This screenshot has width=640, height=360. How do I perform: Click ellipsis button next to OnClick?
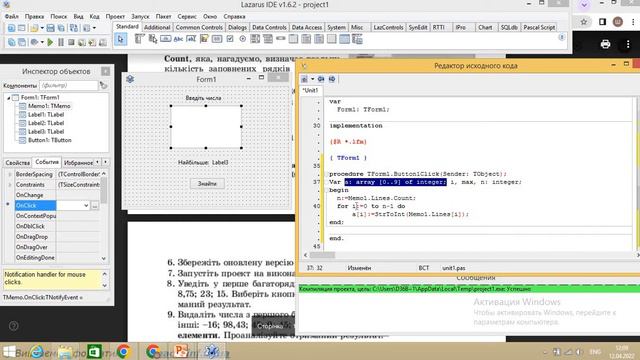[x=95, y=206]
